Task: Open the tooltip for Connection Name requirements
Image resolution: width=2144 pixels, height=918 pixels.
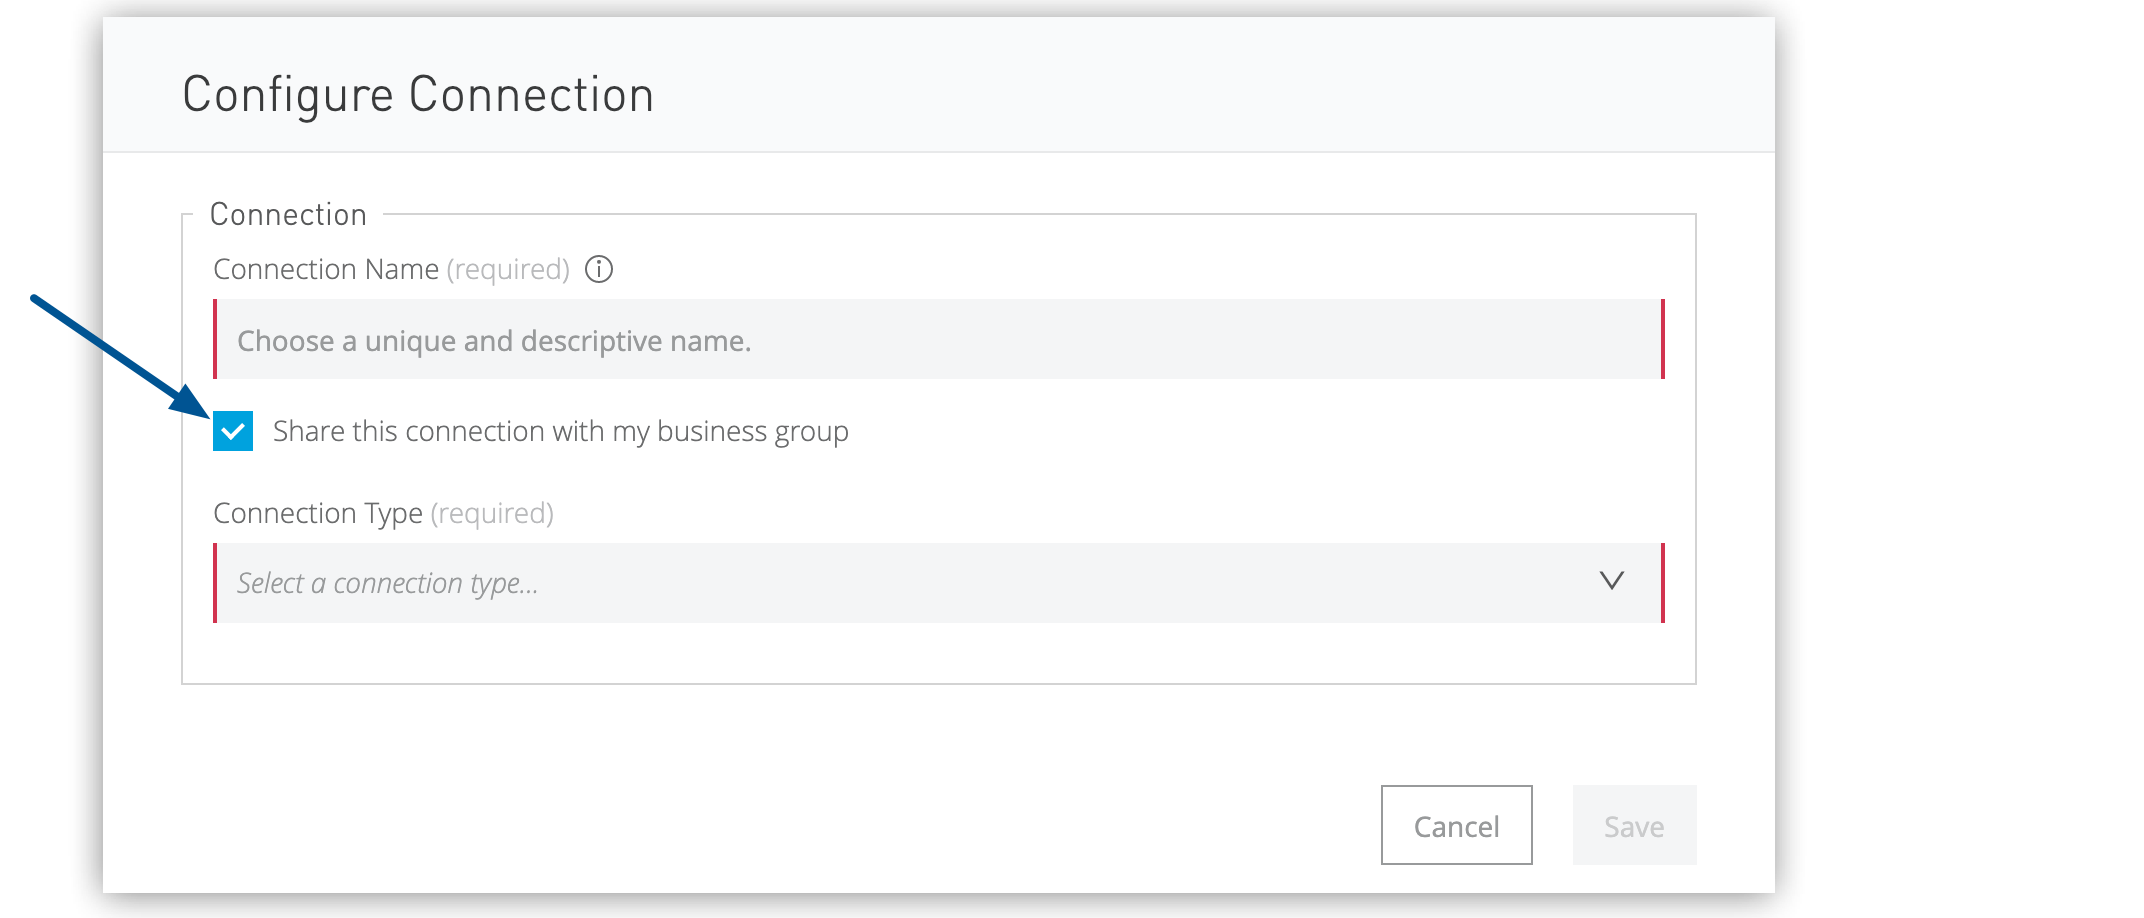Action: 598,269
